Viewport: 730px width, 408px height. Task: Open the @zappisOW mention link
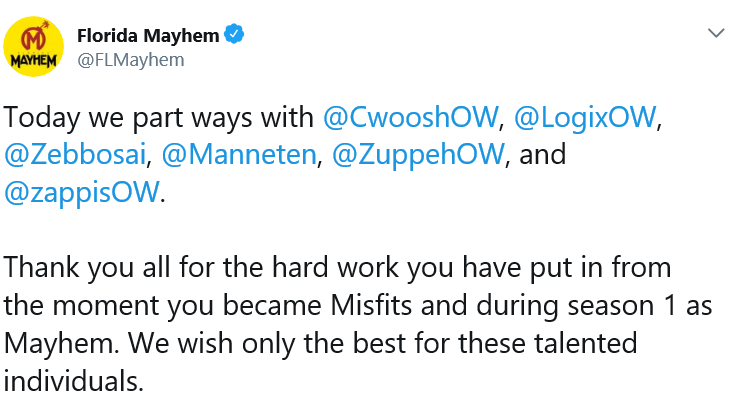pos(82,192)
